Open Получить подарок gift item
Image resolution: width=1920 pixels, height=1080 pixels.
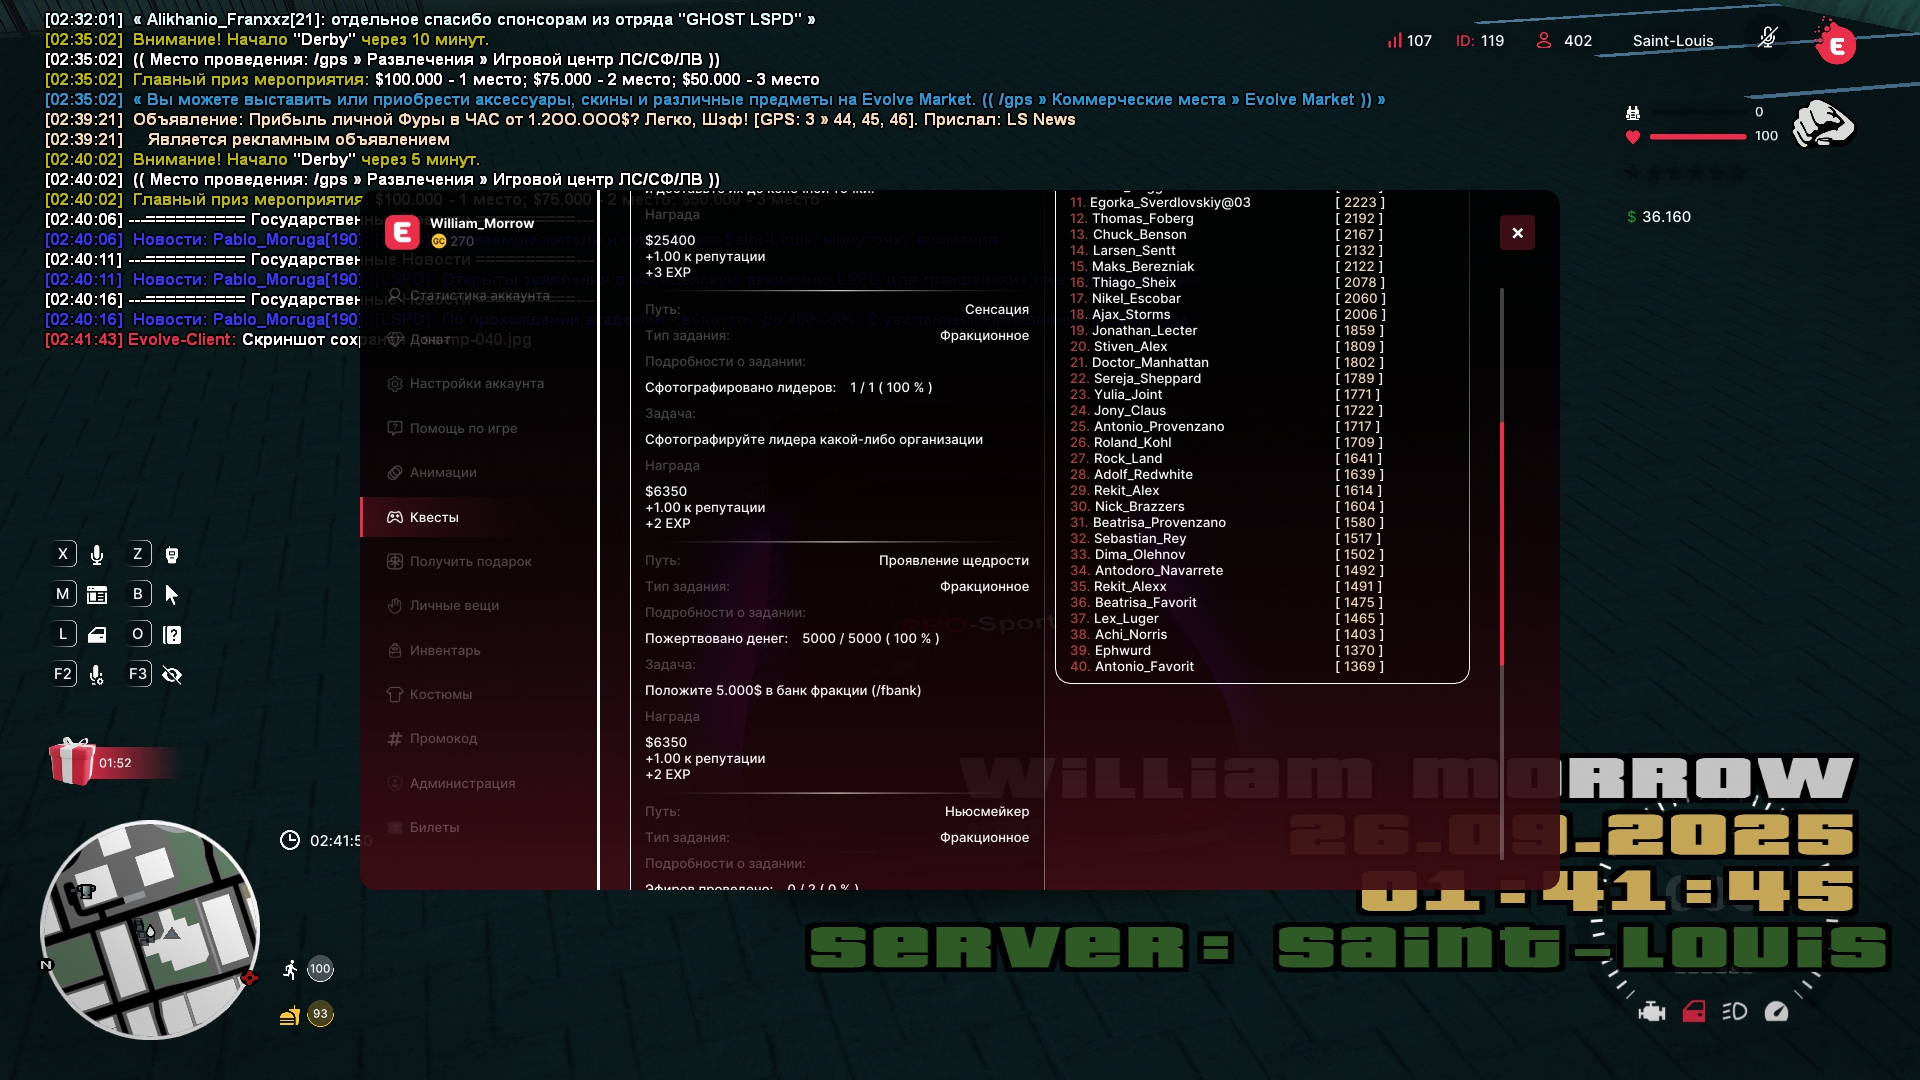coord(470,562)
